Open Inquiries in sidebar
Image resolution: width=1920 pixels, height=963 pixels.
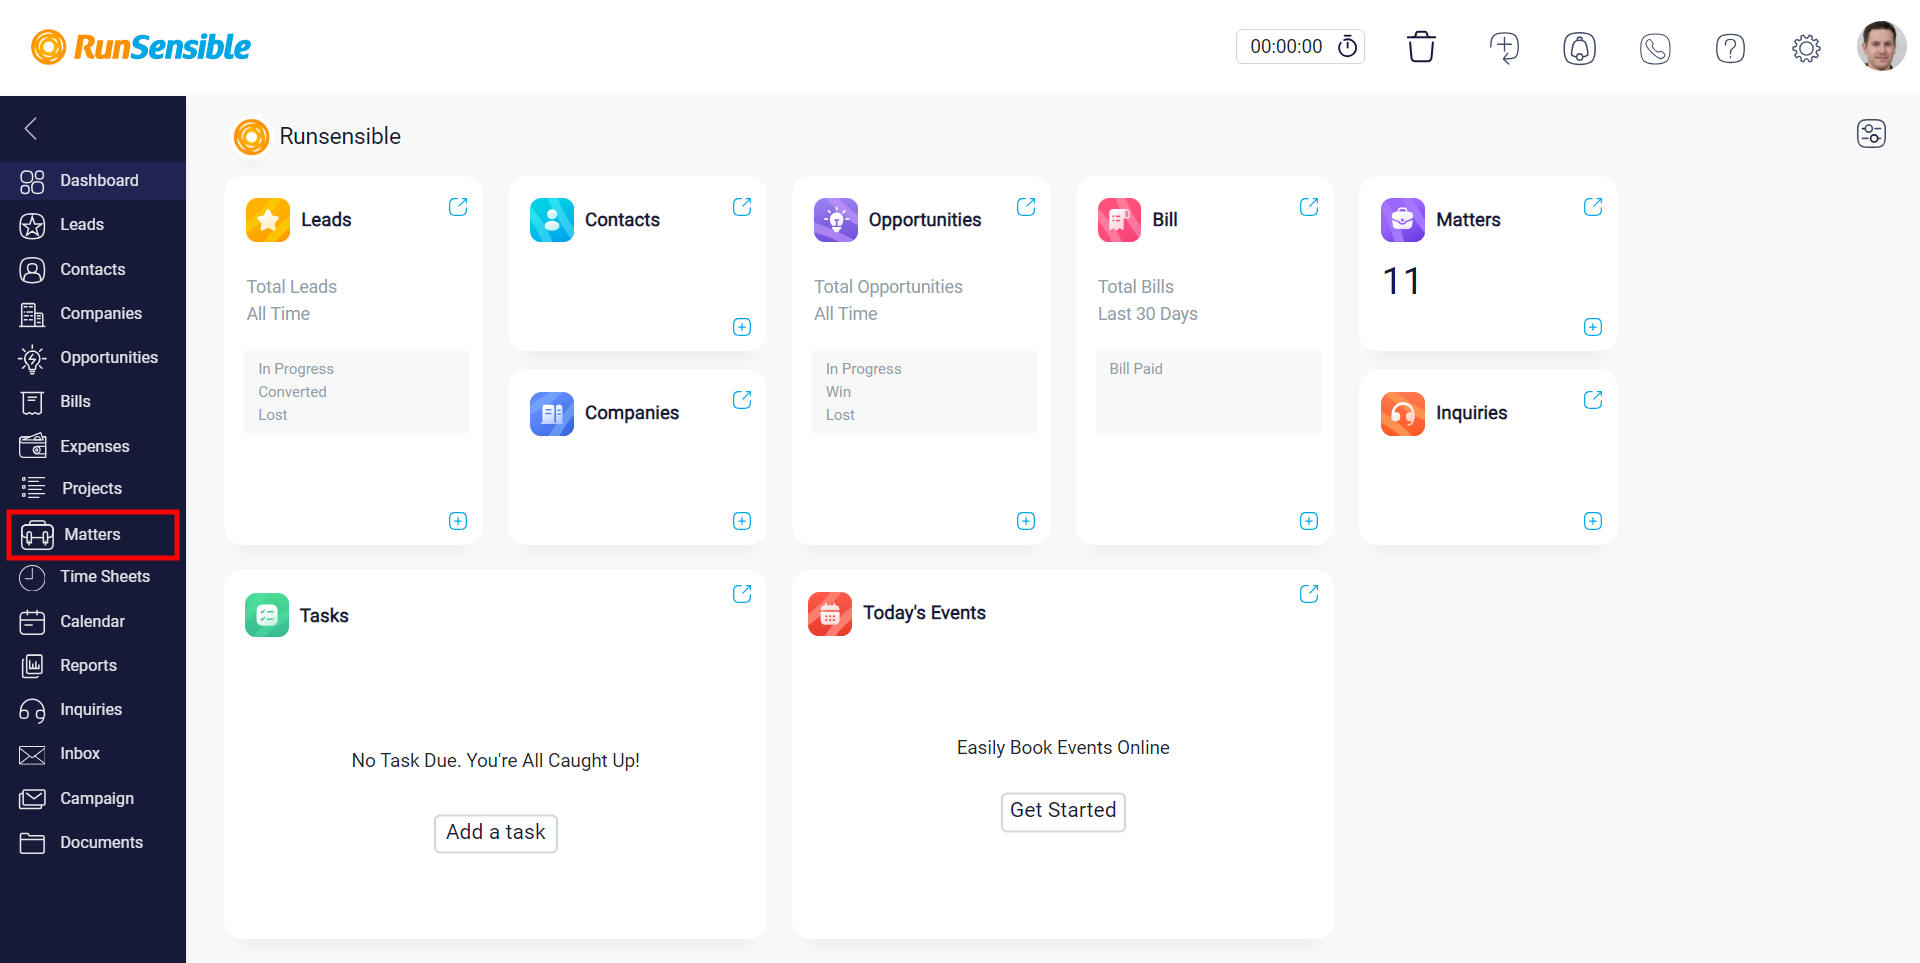tap(93, 709)
